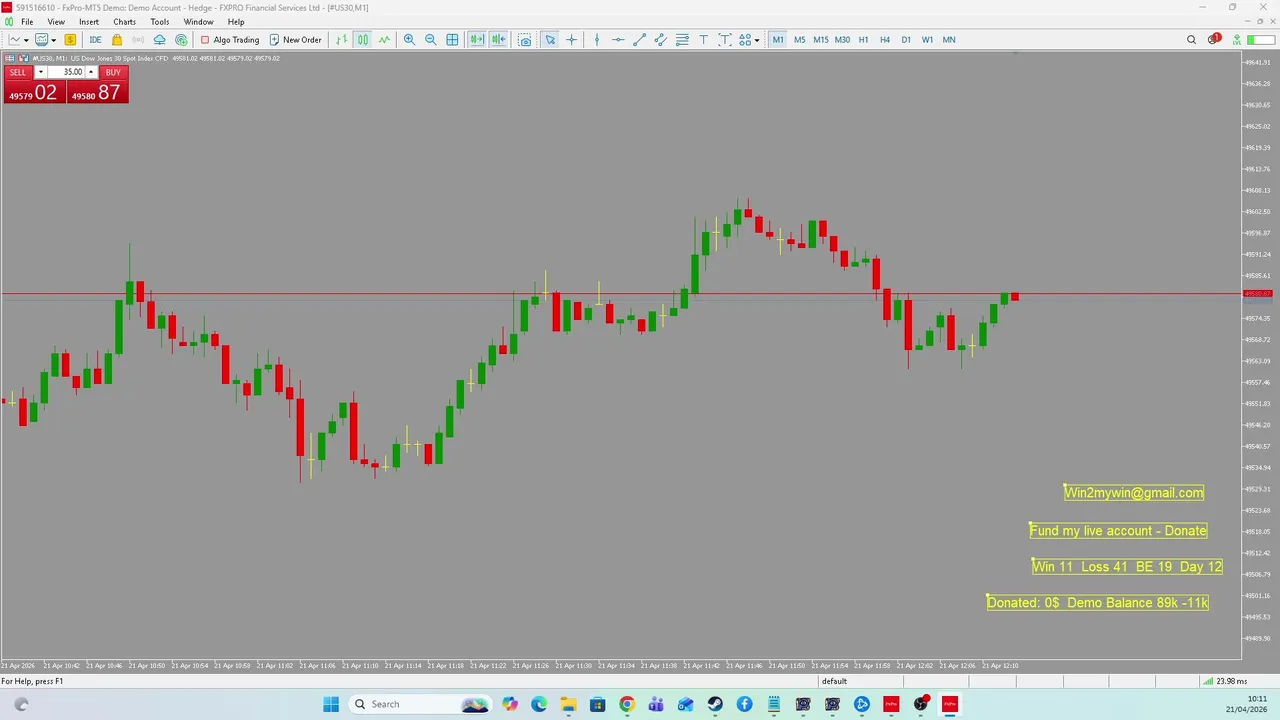Screen dimensions: 1280x720
Task: Select the crosshair tool
Action: 571,40
